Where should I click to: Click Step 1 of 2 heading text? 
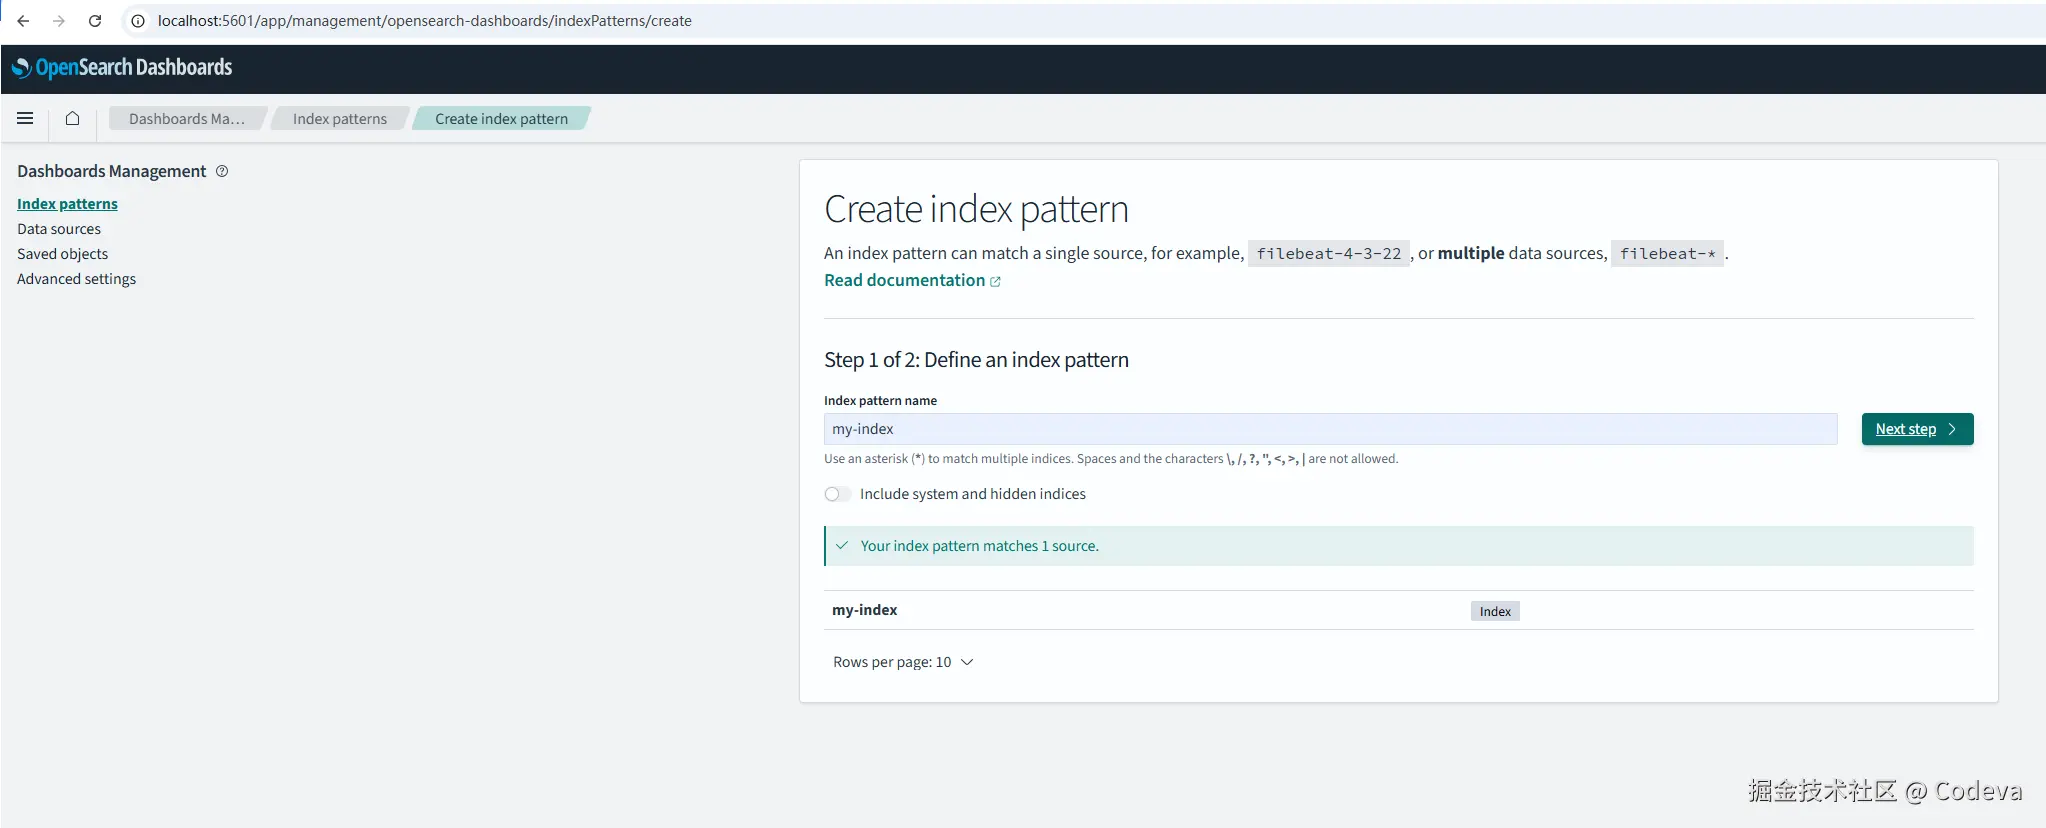pos(976,360)
